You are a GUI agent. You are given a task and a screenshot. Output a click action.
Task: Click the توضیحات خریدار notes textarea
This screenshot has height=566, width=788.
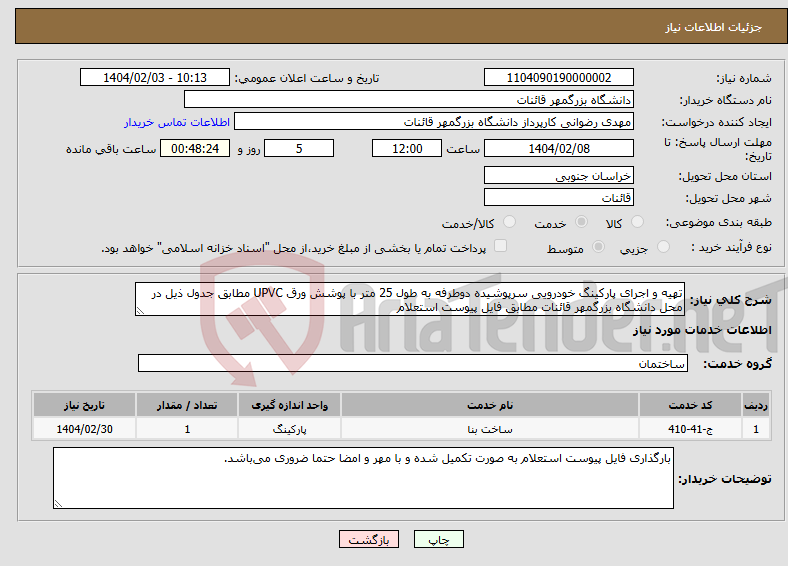click(x=363, y=478)
